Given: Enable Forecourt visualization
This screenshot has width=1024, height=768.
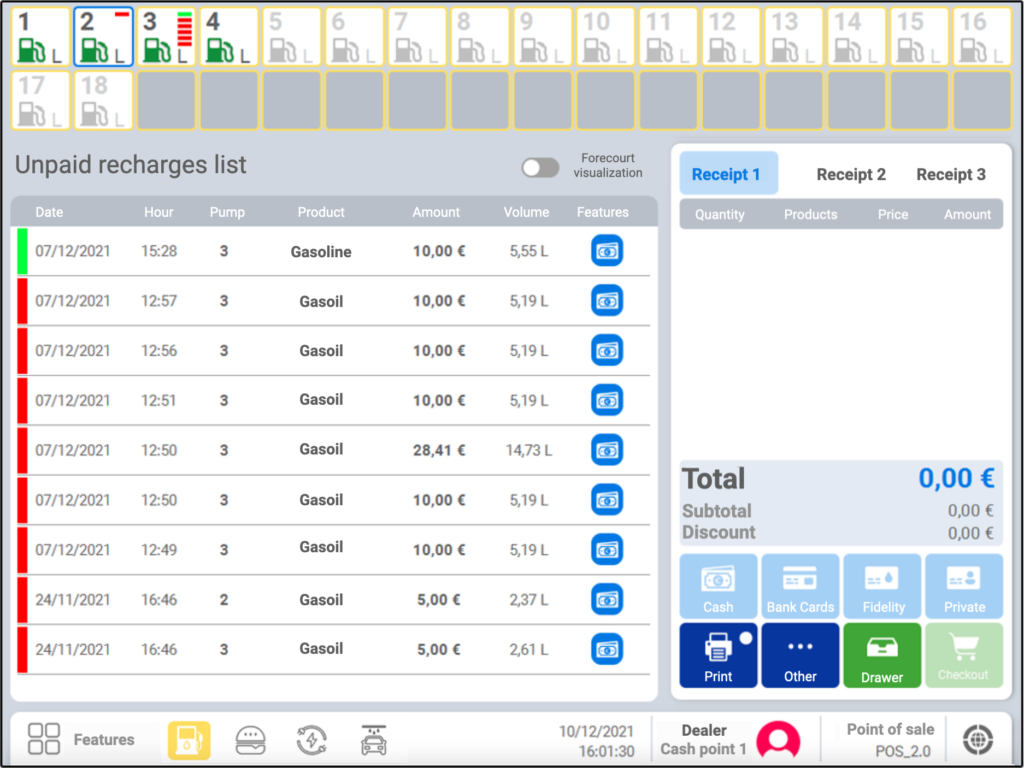Looking at the screenshot, I should click(540, 168).
